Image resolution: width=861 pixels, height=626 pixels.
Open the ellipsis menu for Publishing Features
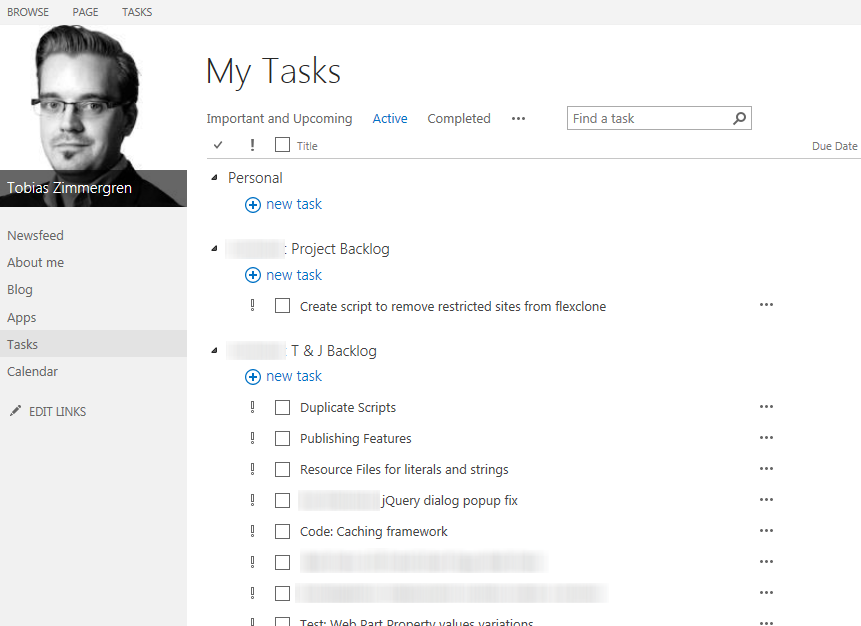[766, 437]
